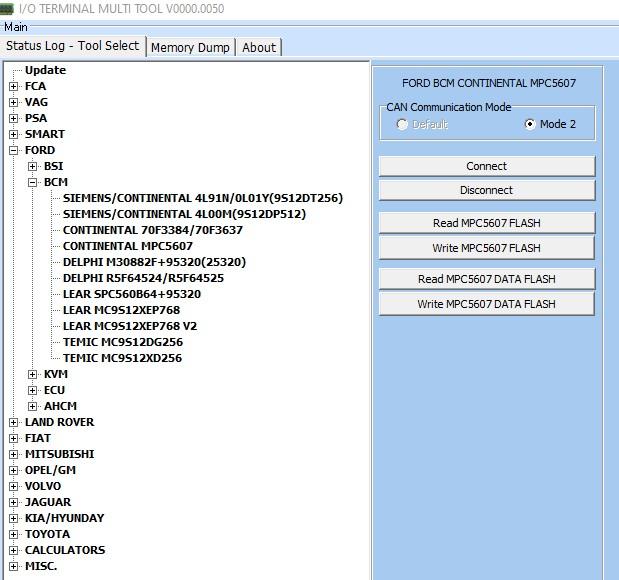619x580 pixels.
Task: Select SIEMENS/CONTINENTAL 4L00M(9S12DP512) item
Action: [x=184, y=214]
